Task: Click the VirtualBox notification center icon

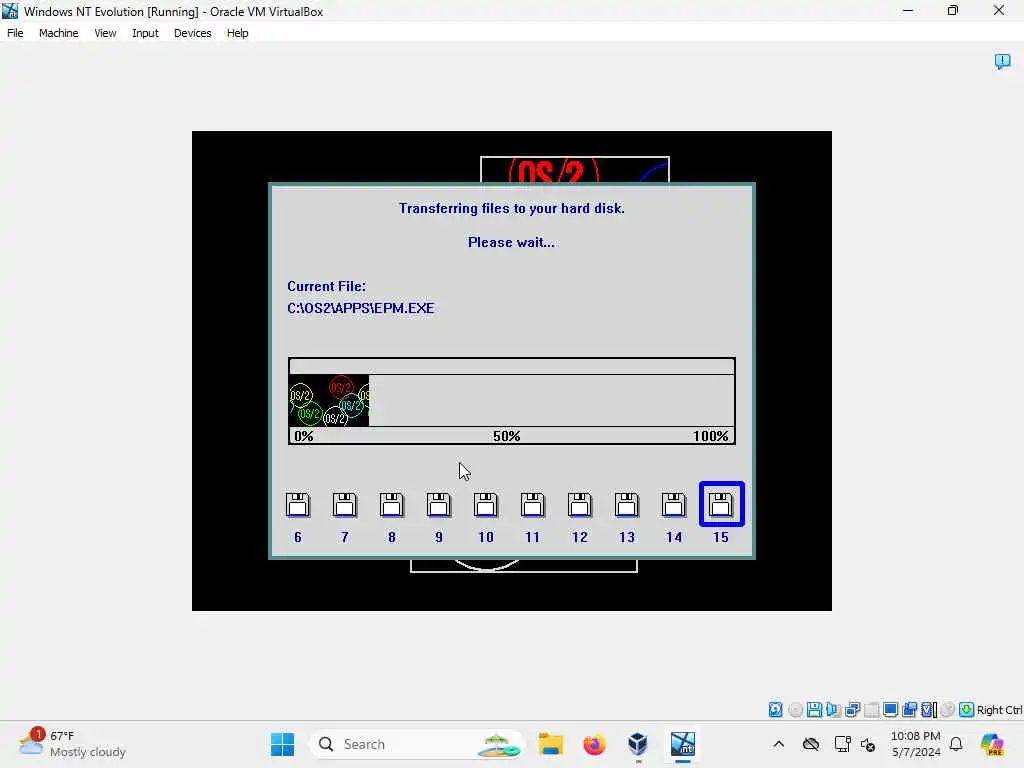Action: (x=1002, y=61)
